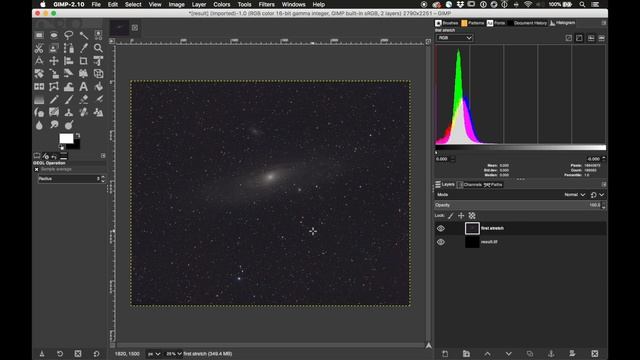Anchor the floating layer button
This screenshot has height=360, width=640.
point(551,353)
